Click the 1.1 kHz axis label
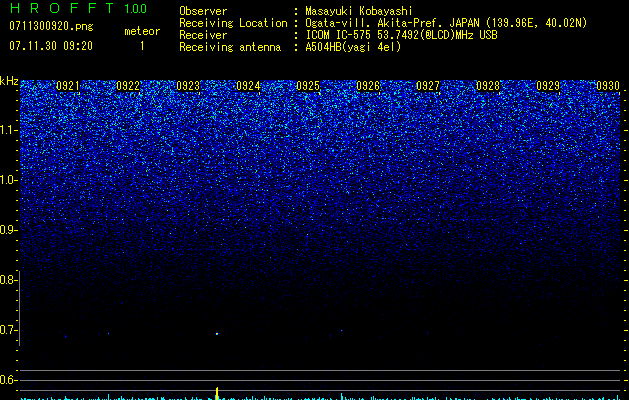 (8, 130)
